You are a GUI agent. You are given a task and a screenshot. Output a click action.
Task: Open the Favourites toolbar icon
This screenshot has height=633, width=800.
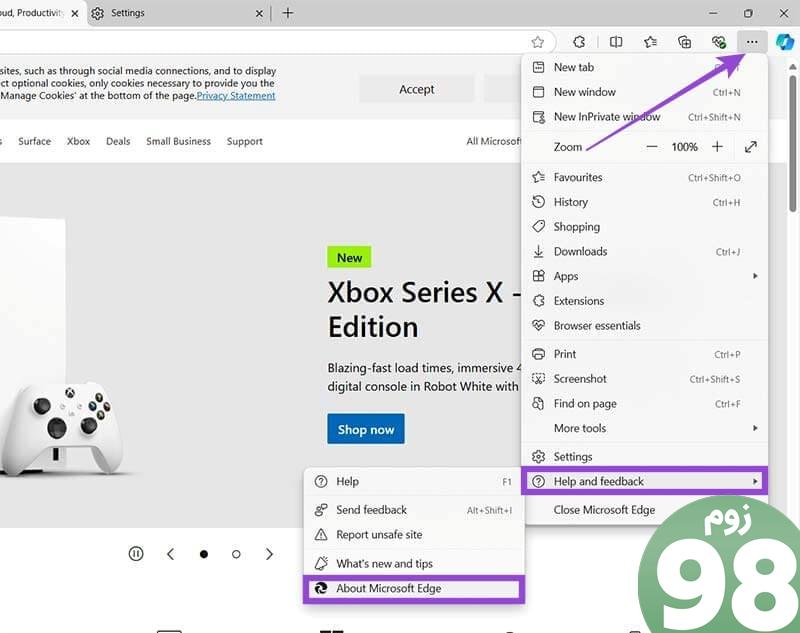[650, 42]
